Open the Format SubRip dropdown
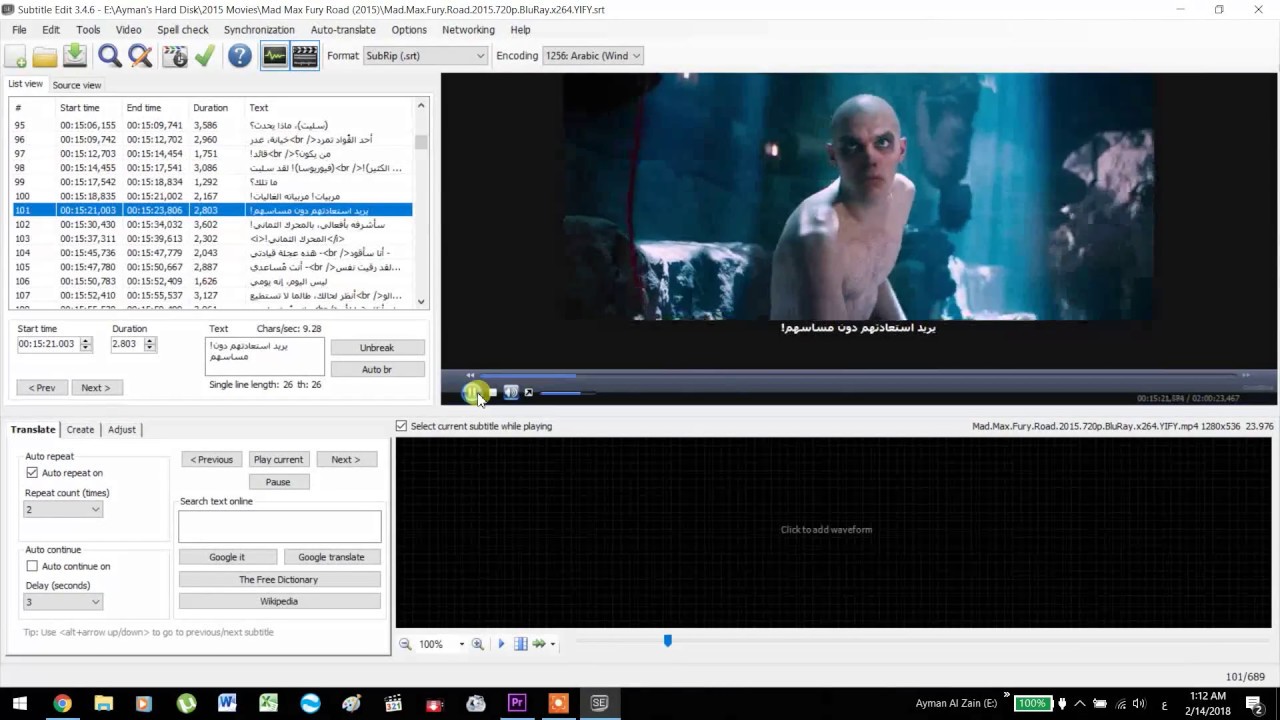Image resolution: width=1280 pixels, height=720 pixels. click(x=425, y=56)
